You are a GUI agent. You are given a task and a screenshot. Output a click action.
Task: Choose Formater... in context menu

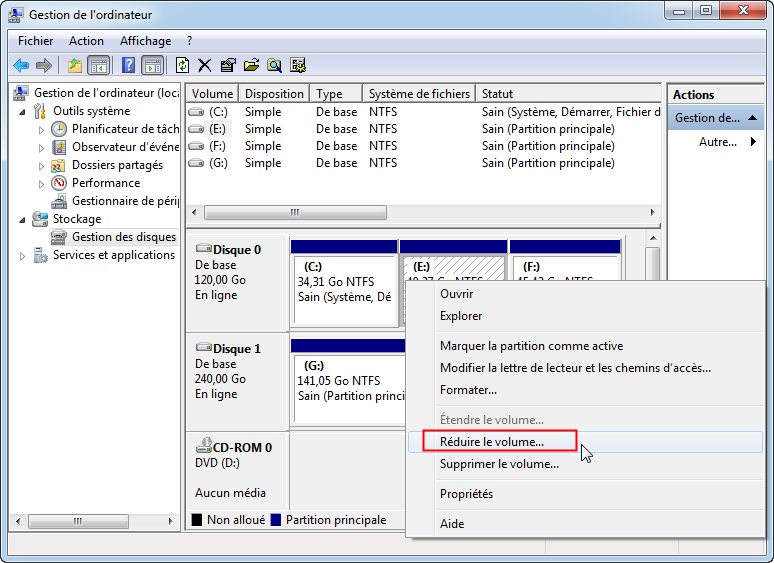pos(585,390)
